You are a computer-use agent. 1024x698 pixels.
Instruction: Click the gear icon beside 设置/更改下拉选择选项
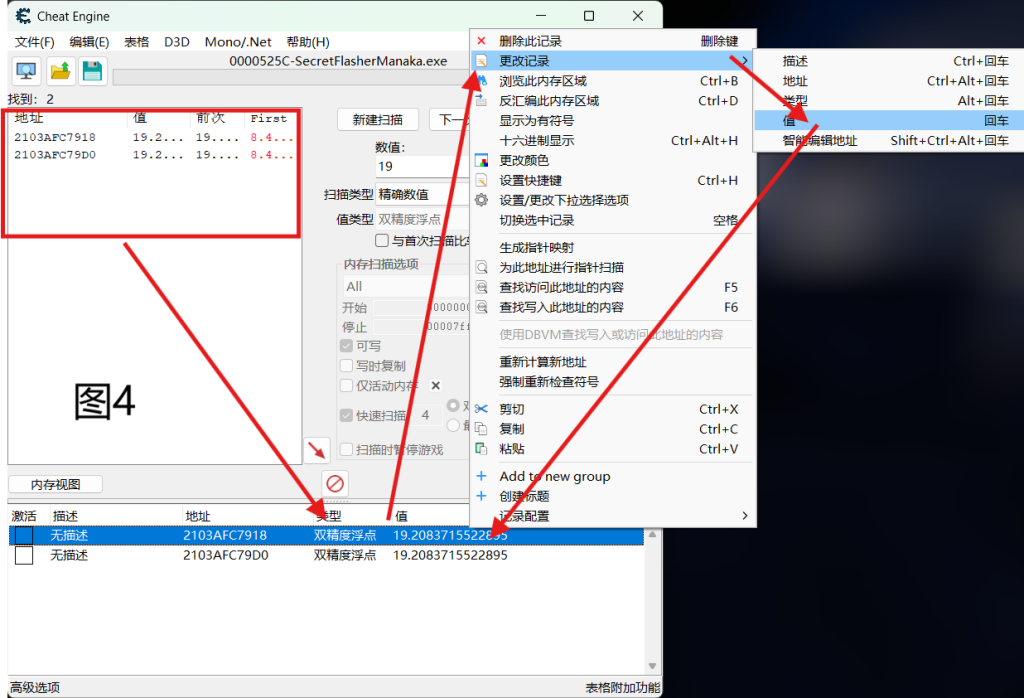click(x=481, y=200)
